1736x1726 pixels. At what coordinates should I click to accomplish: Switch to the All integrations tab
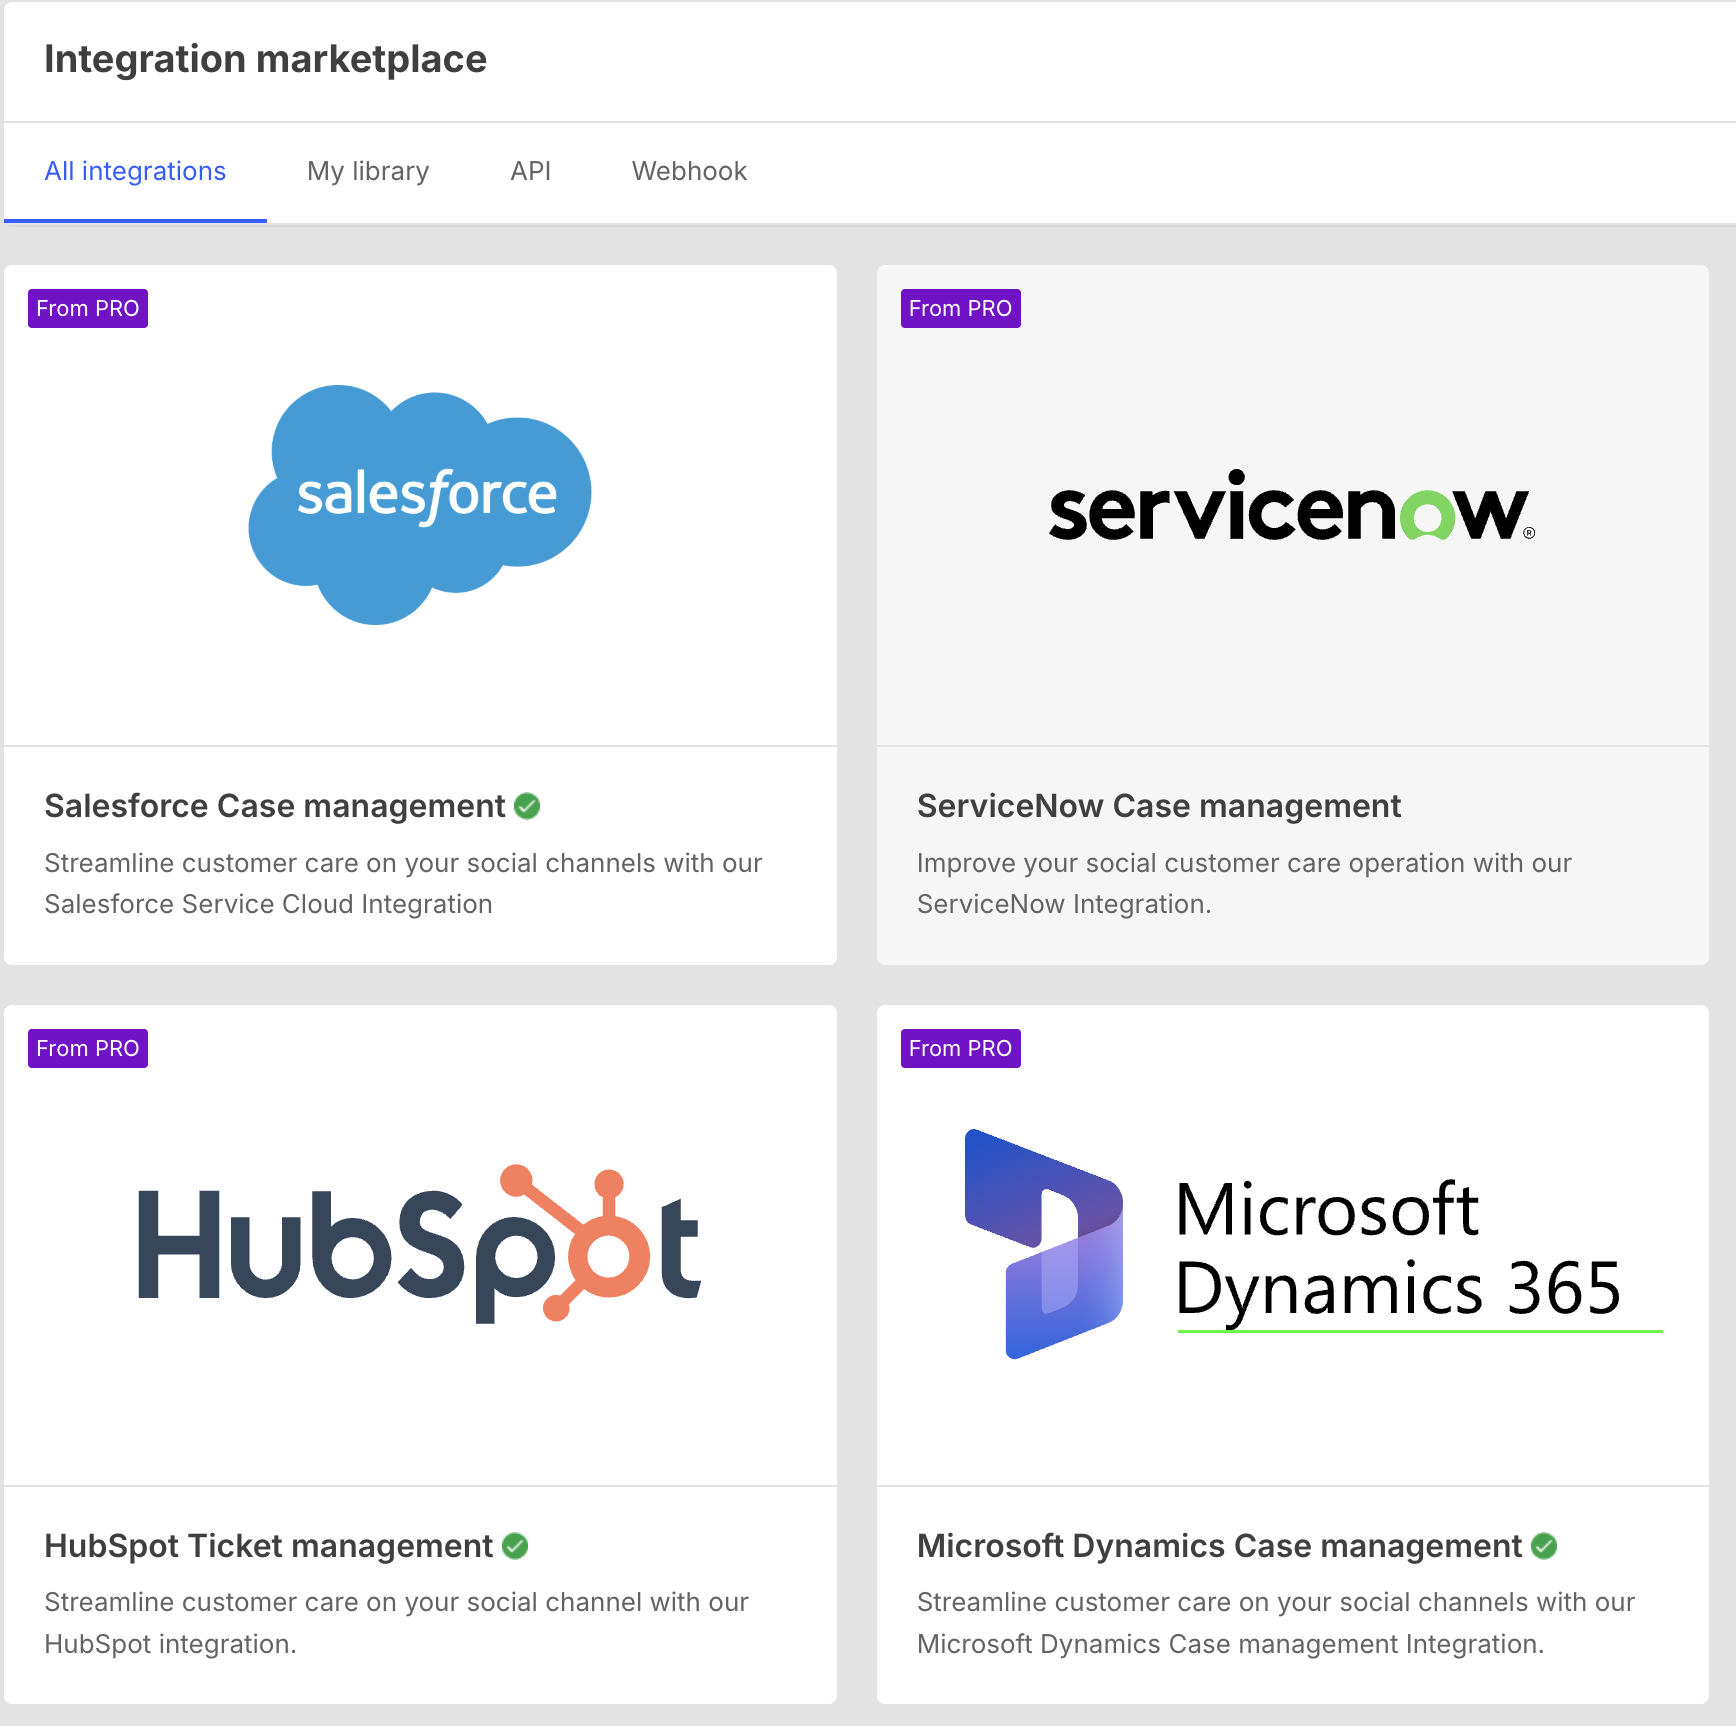click(135, 171)
